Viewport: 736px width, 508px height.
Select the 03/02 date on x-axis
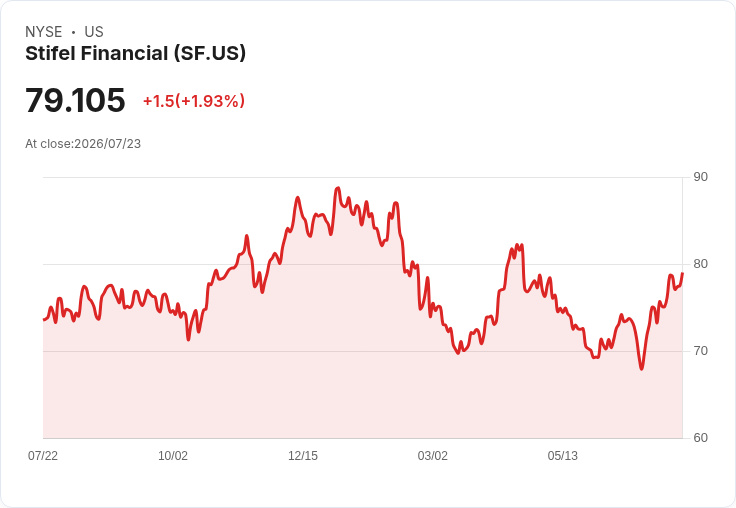click(433, 455)
